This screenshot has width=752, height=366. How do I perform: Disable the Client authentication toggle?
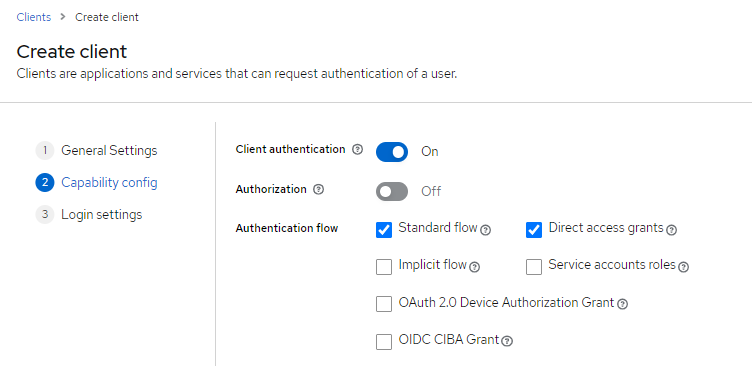[392, 152]
